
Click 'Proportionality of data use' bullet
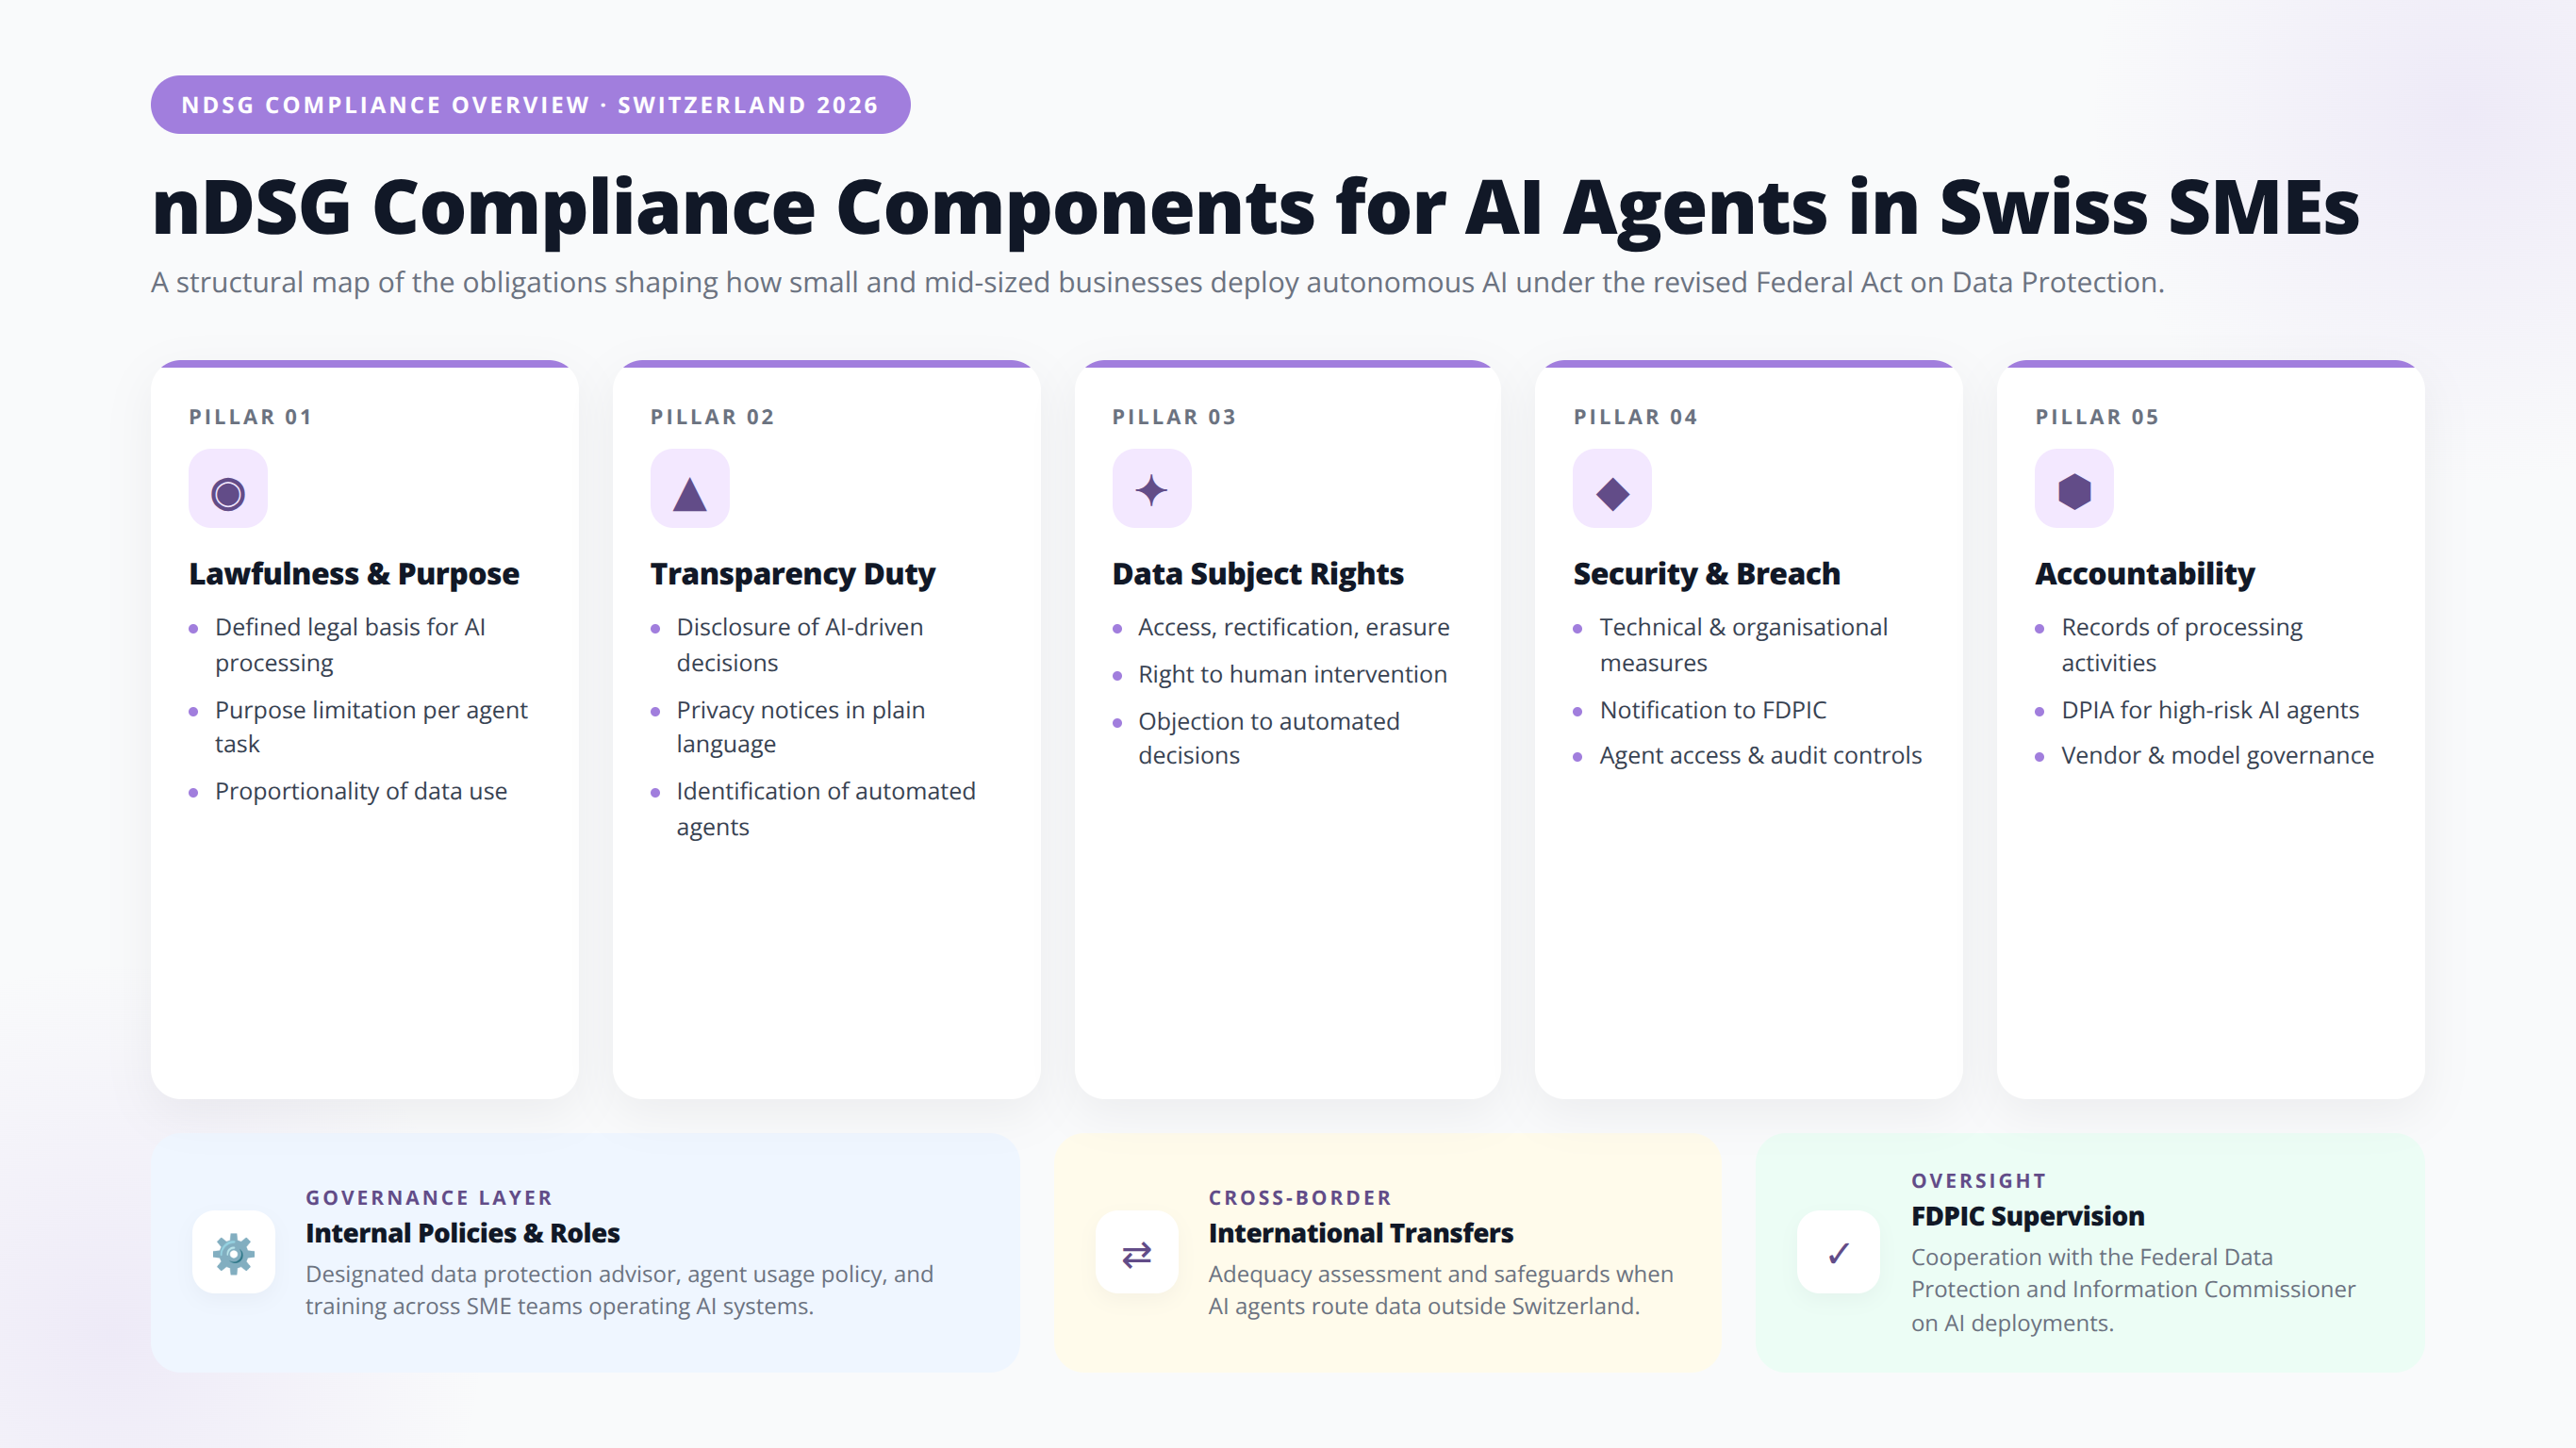point(361,791)
